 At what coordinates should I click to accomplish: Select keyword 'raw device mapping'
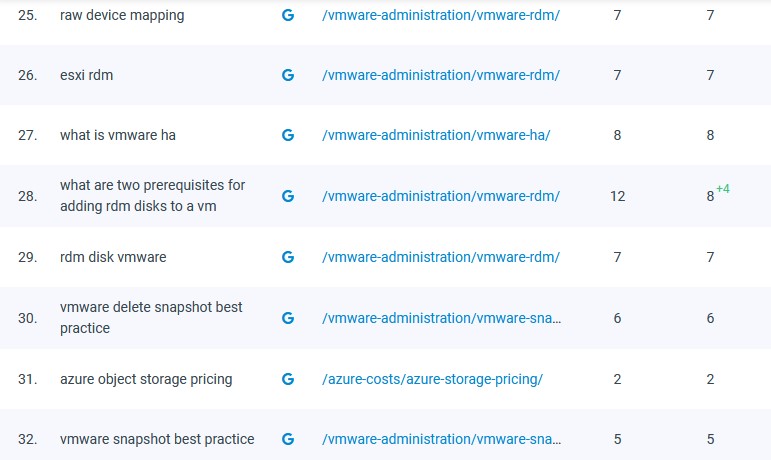[122, 16]
